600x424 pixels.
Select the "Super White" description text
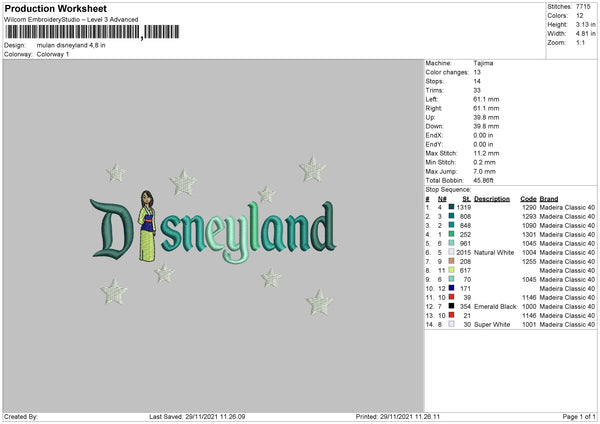click(492, 324)
